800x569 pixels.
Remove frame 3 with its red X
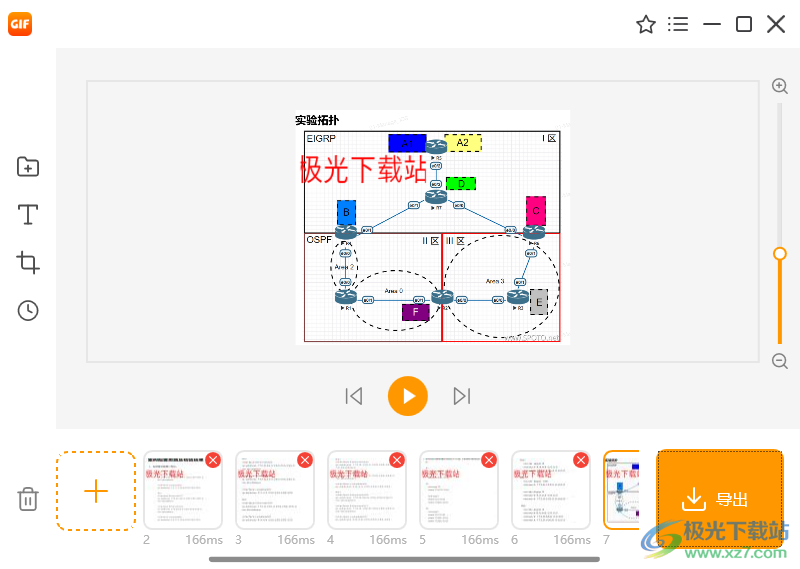pos(305,460)
